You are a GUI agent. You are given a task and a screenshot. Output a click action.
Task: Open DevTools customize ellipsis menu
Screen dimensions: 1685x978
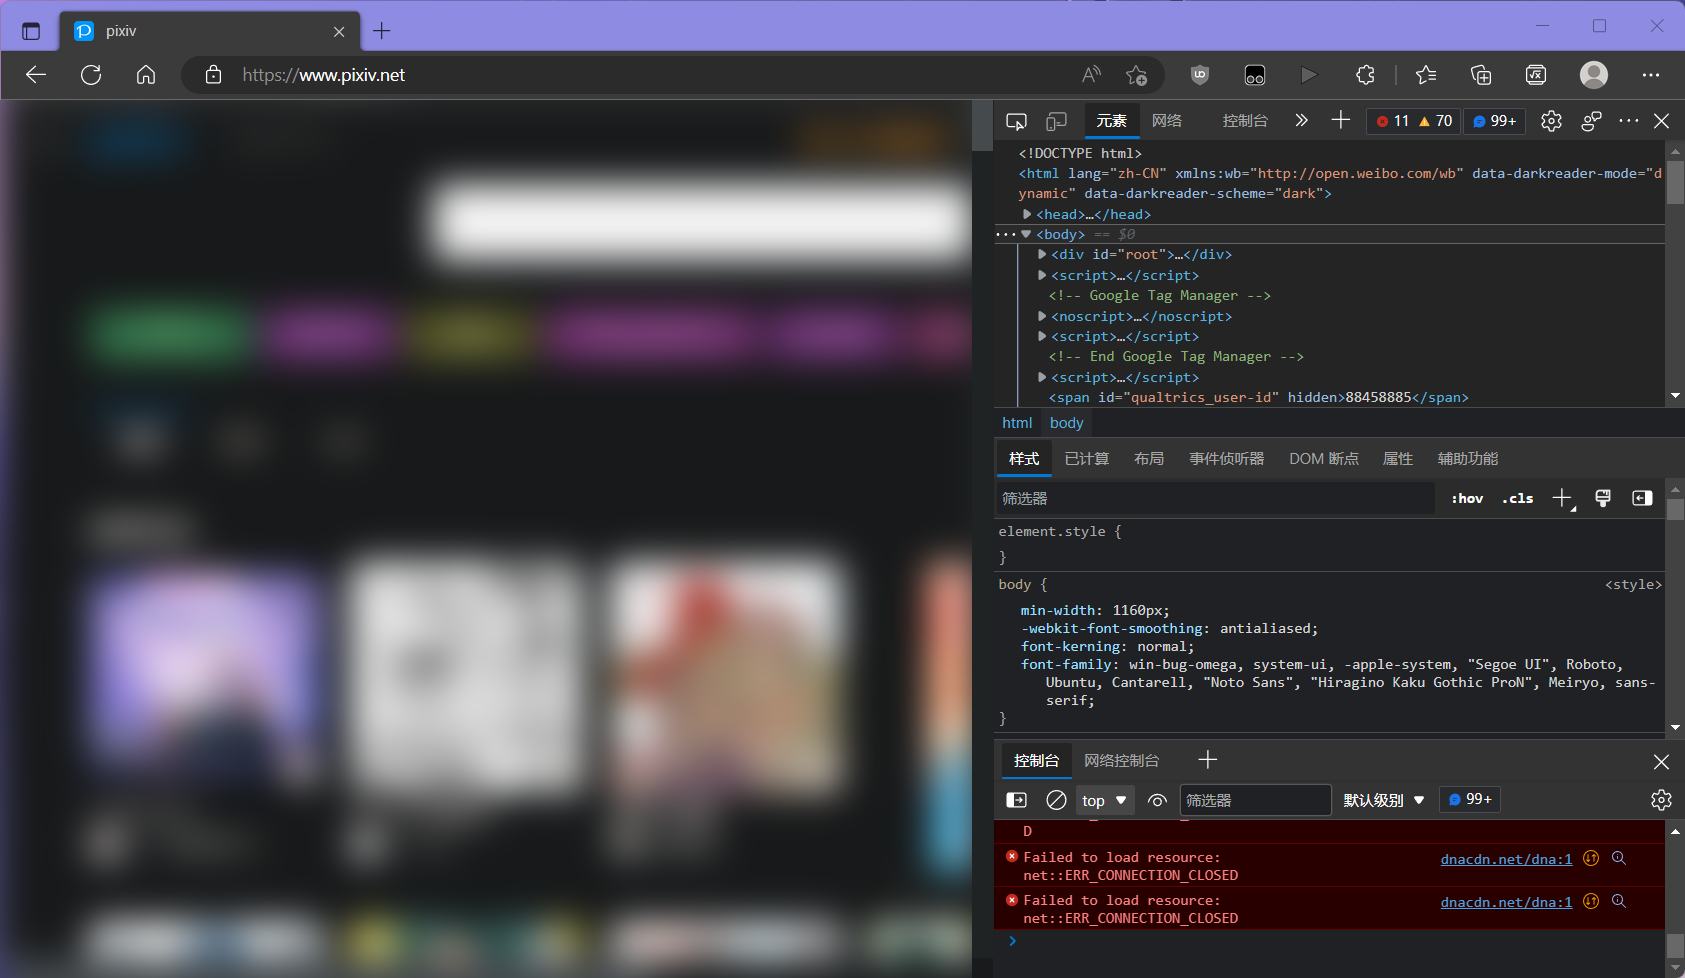pyautogui.click(x=1629, y=121)
